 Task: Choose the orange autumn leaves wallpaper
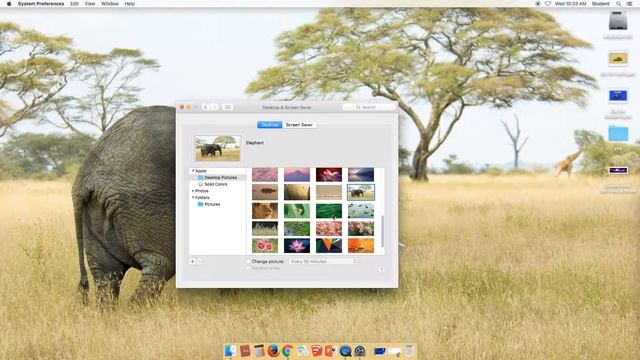361,246
